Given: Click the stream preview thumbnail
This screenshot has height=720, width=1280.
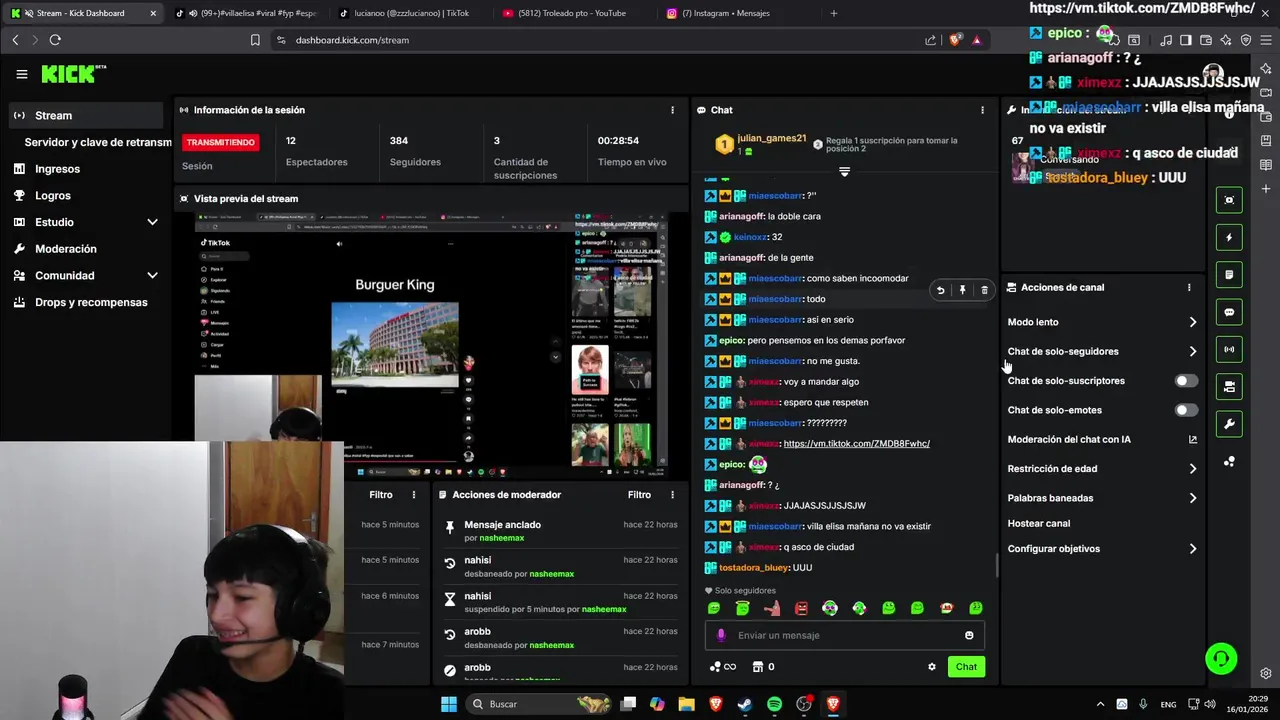Looking at the screenshot, I should (432, 345).
